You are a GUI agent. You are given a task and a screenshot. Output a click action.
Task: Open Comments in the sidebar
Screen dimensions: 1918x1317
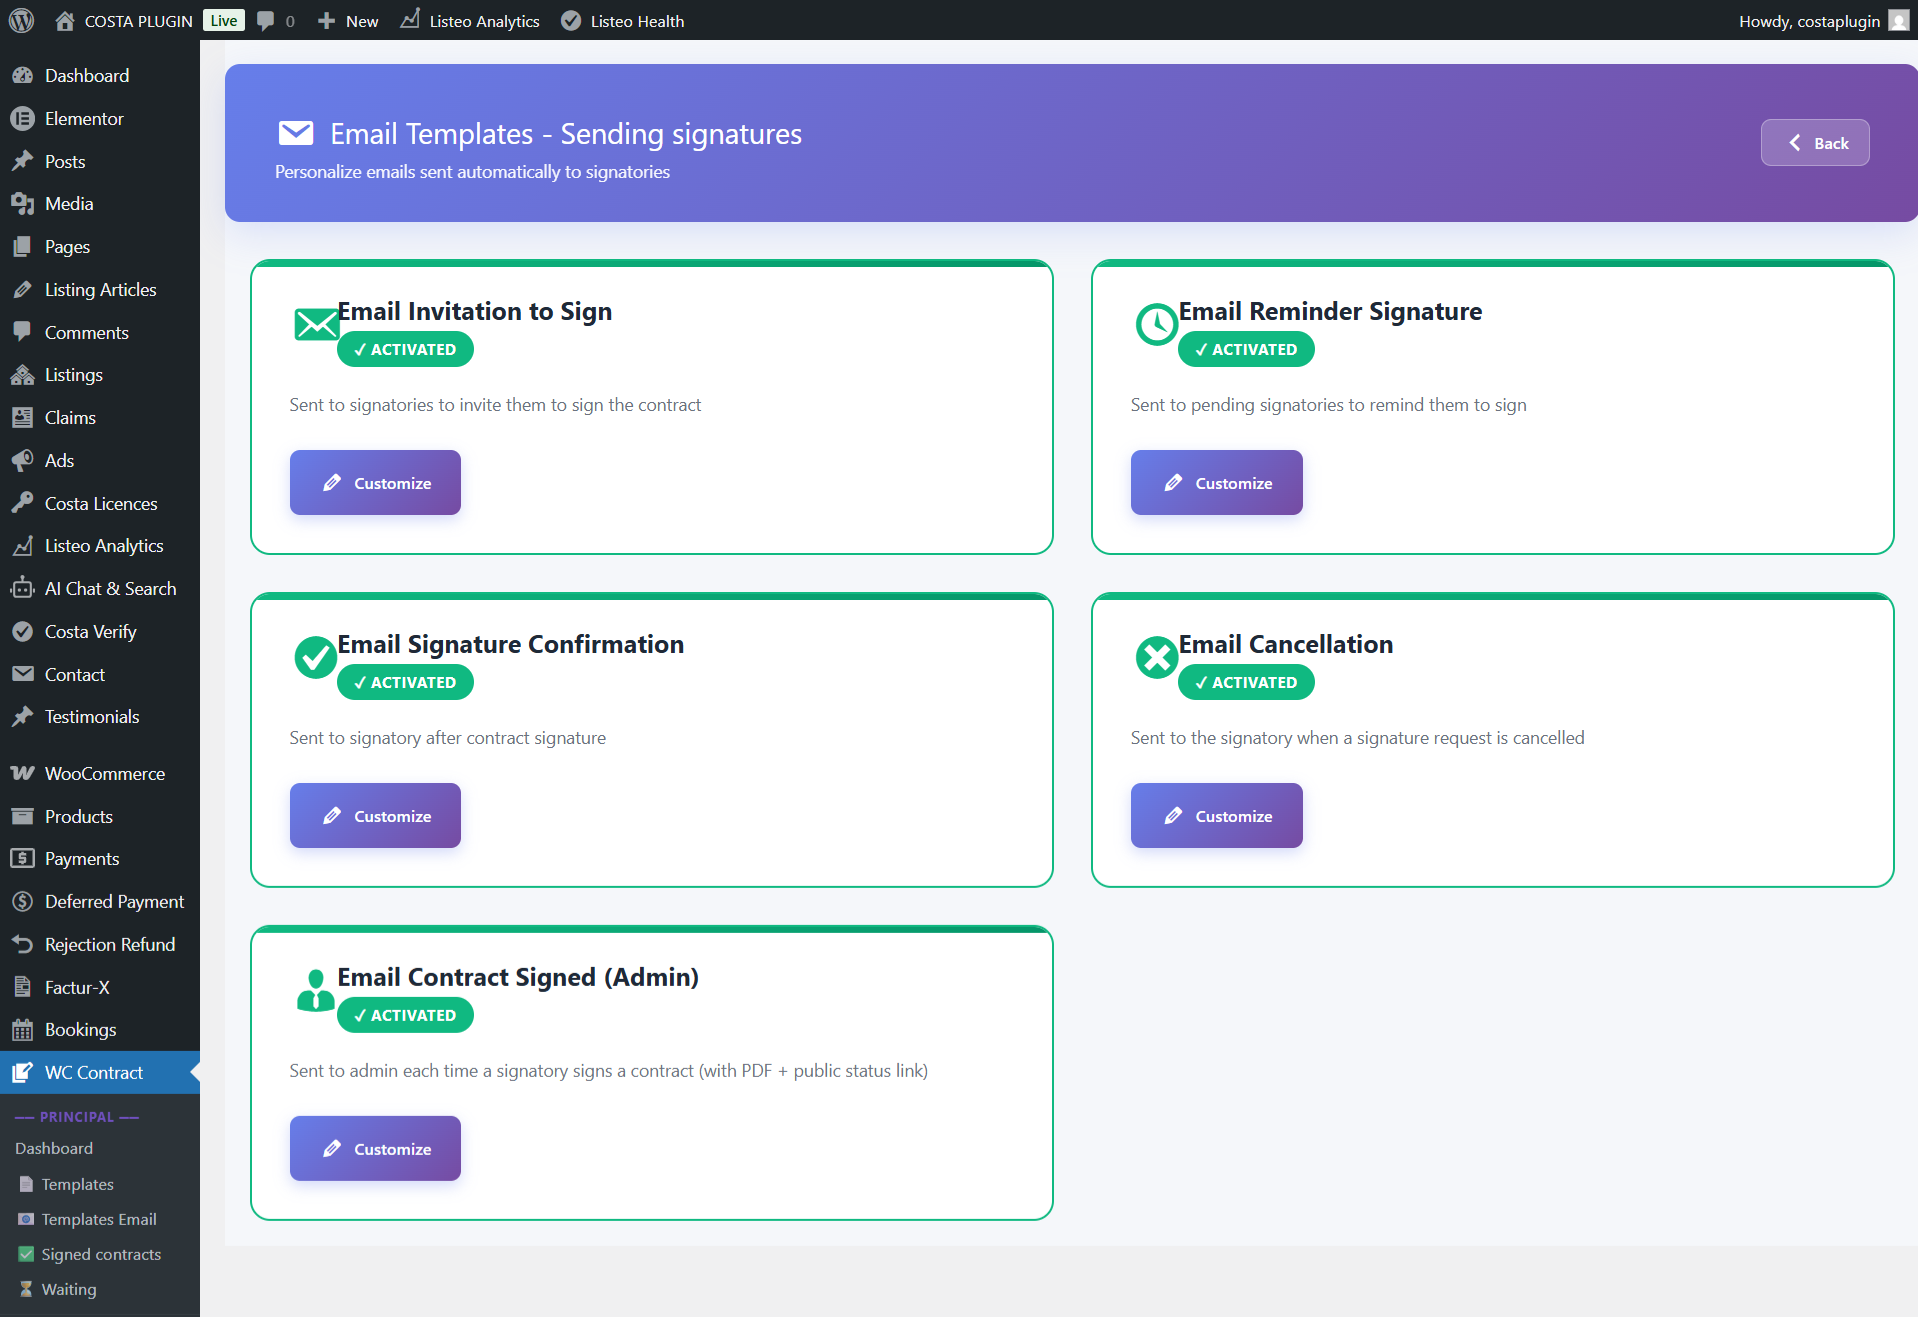[100, 333]
